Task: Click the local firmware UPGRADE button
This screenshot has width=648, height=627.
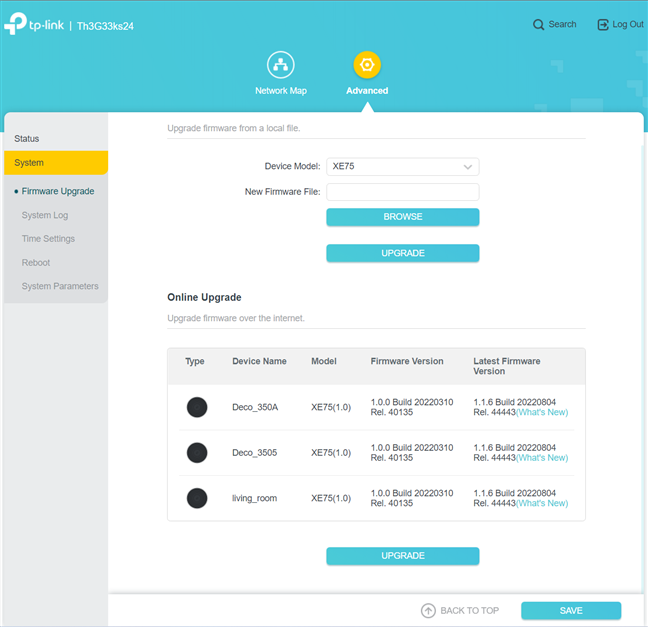Action: [x=403, y=253]
